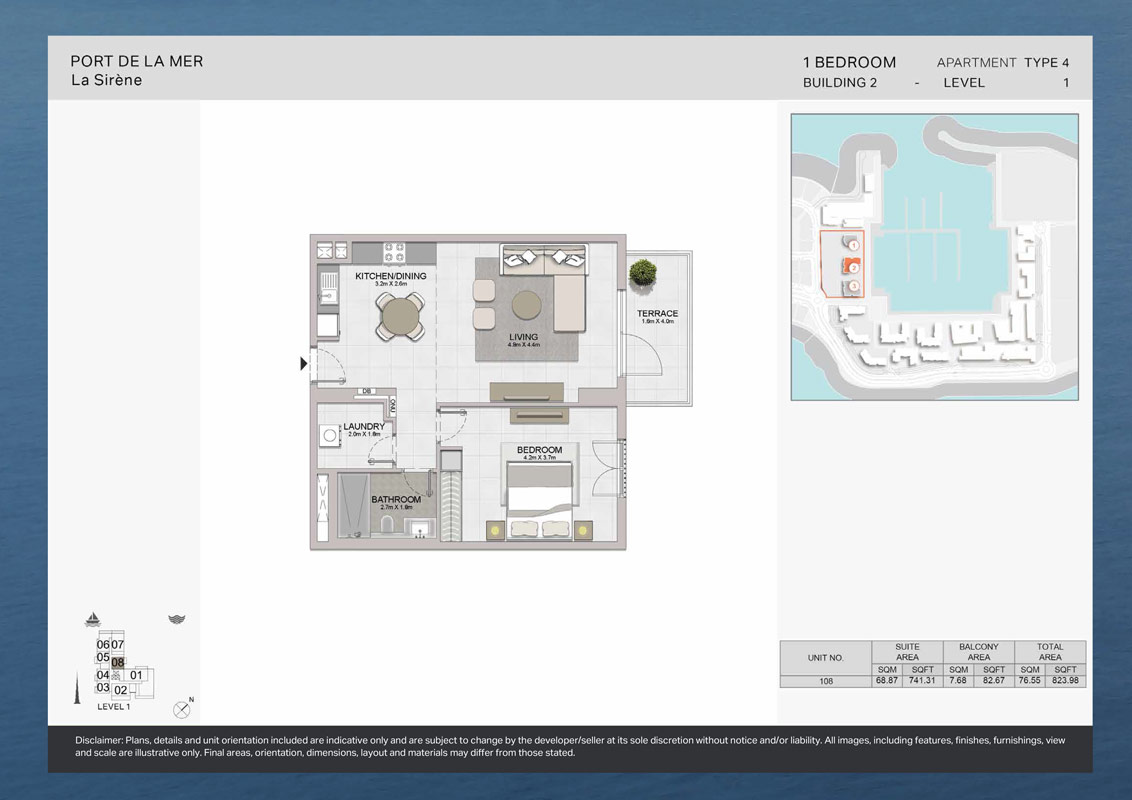Click the north compass symbol
This screenshot has height=800, width=1132.
(x=182, y=709)
